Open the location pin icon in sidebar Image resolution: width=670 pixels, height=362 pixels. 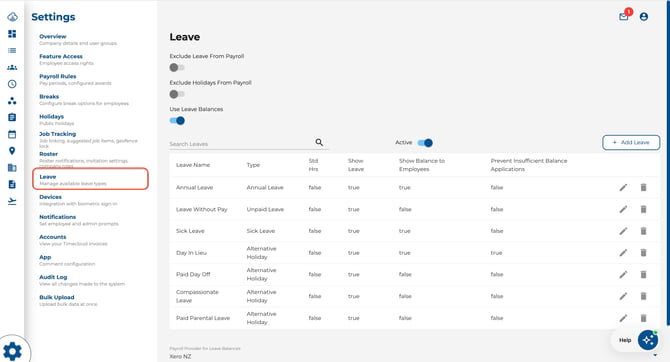pos(12,151)
